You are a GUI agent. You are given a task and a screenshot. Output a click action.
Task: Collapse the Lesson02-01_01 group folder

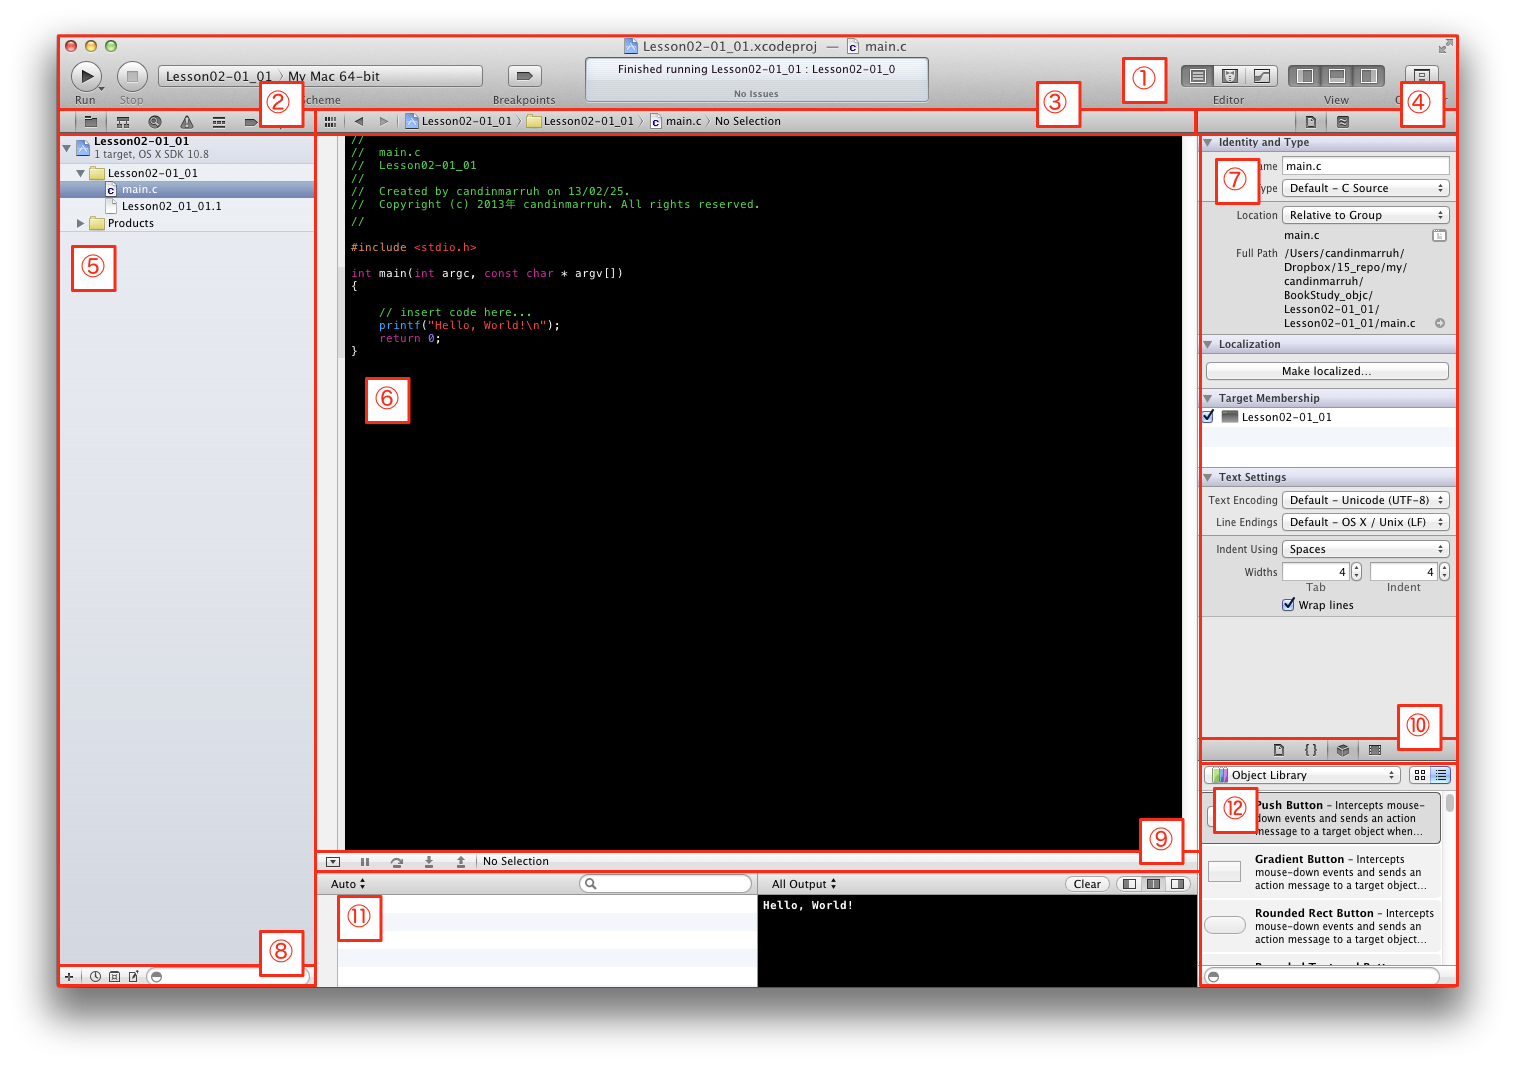click(81, 173)
